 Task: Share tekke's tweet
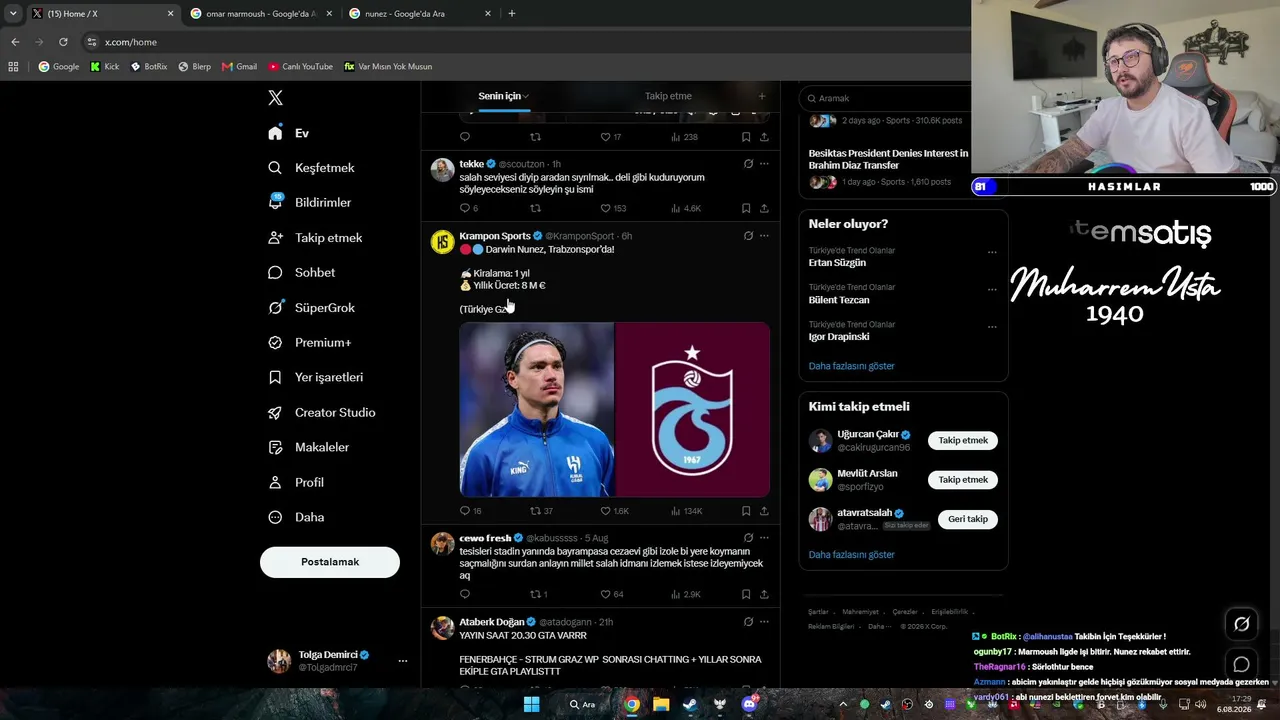(764, 208)
